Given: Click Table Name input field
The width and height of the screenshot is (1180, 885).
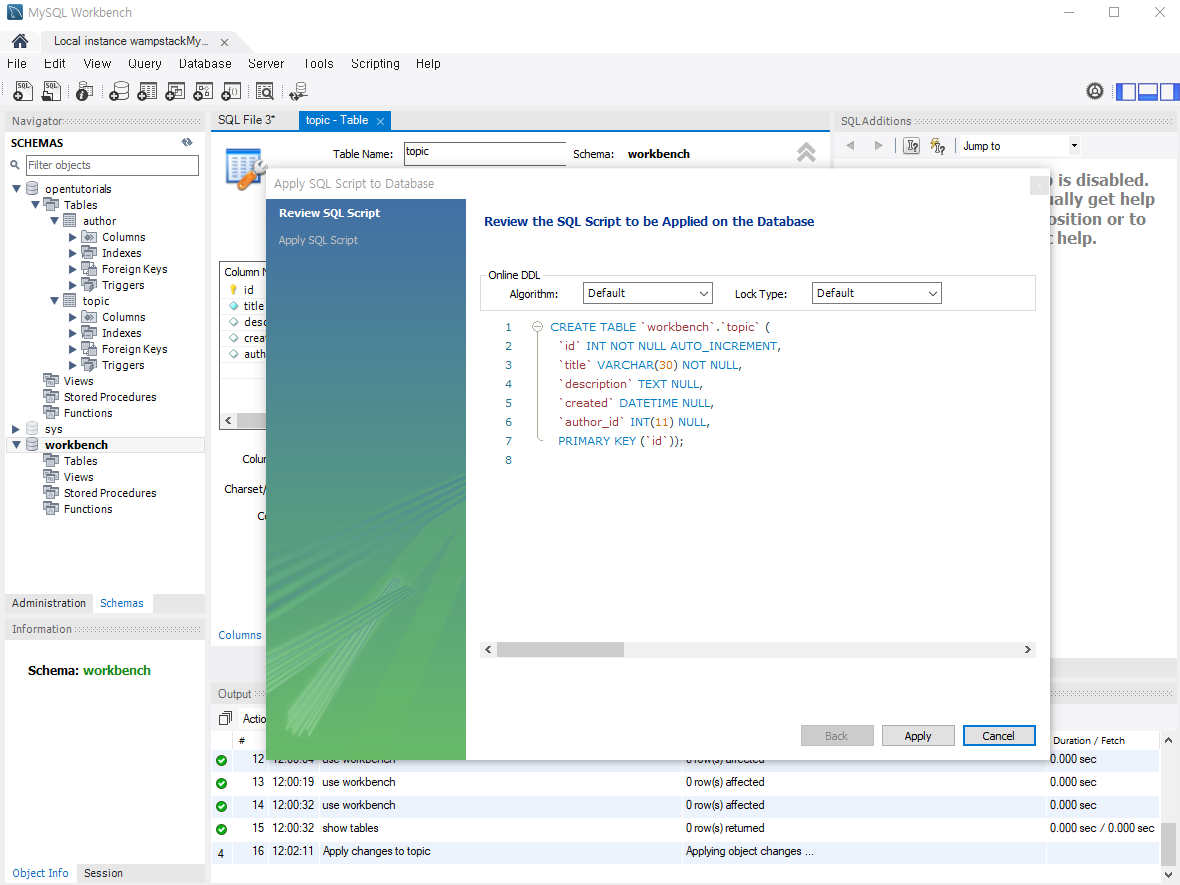Looking at the screenshot, I should point(485,153).
